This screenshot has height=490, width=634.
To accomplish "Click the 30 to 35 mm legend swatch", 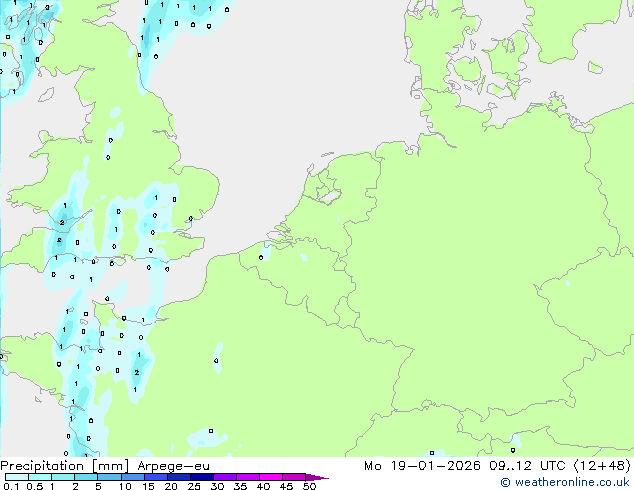I will pyautogui.click(x=224, y=477).
